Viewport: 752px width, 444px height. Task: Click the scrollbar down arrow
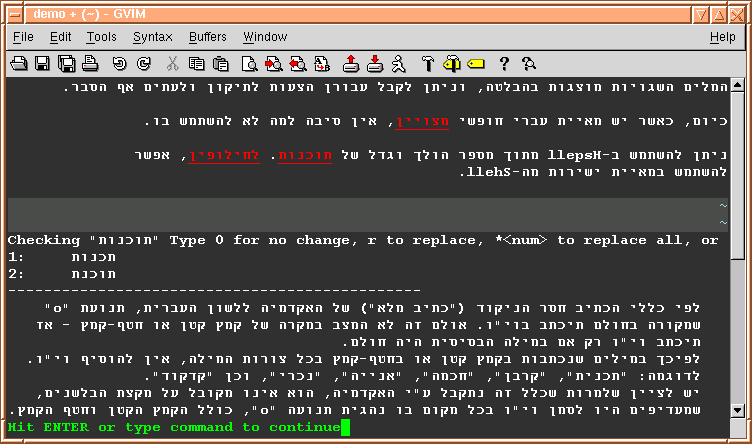click(x=737, y=410)
